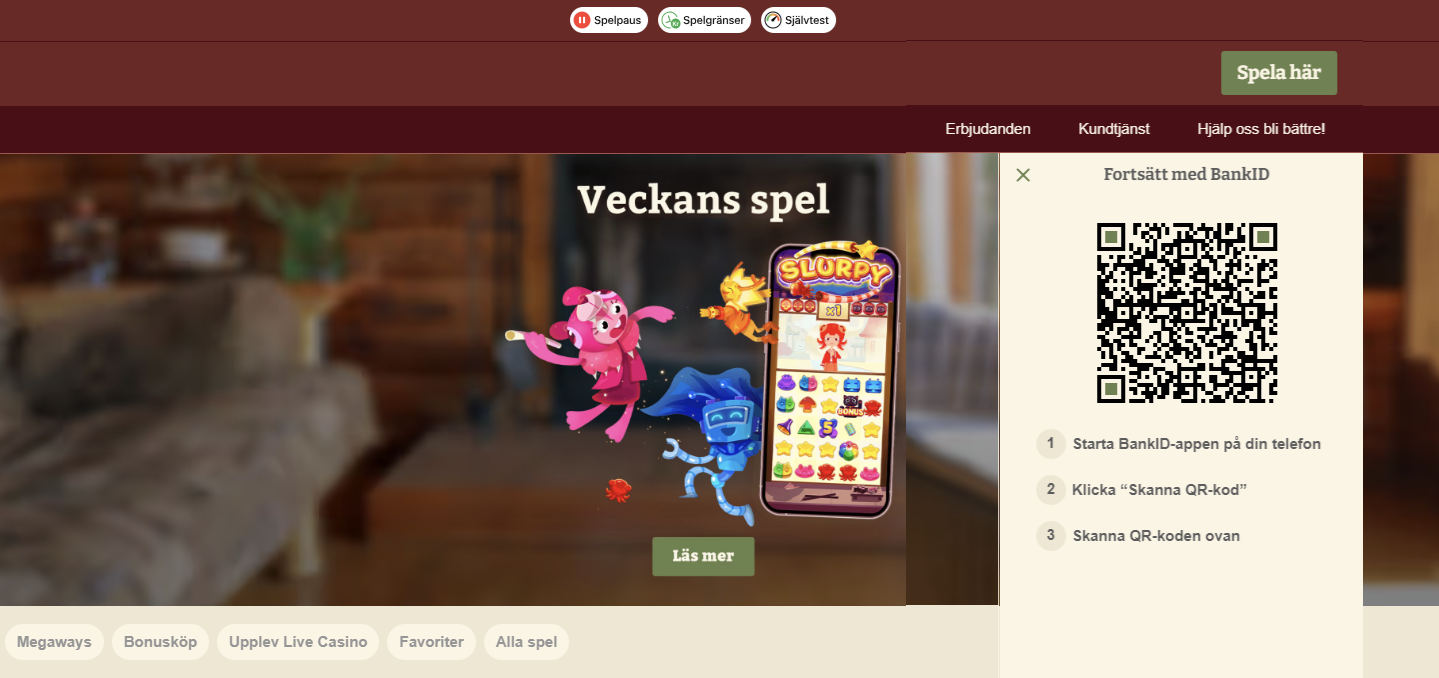Open the Erbjudanden menu item
1439x678 pixels.
click(x=988, y=129)
